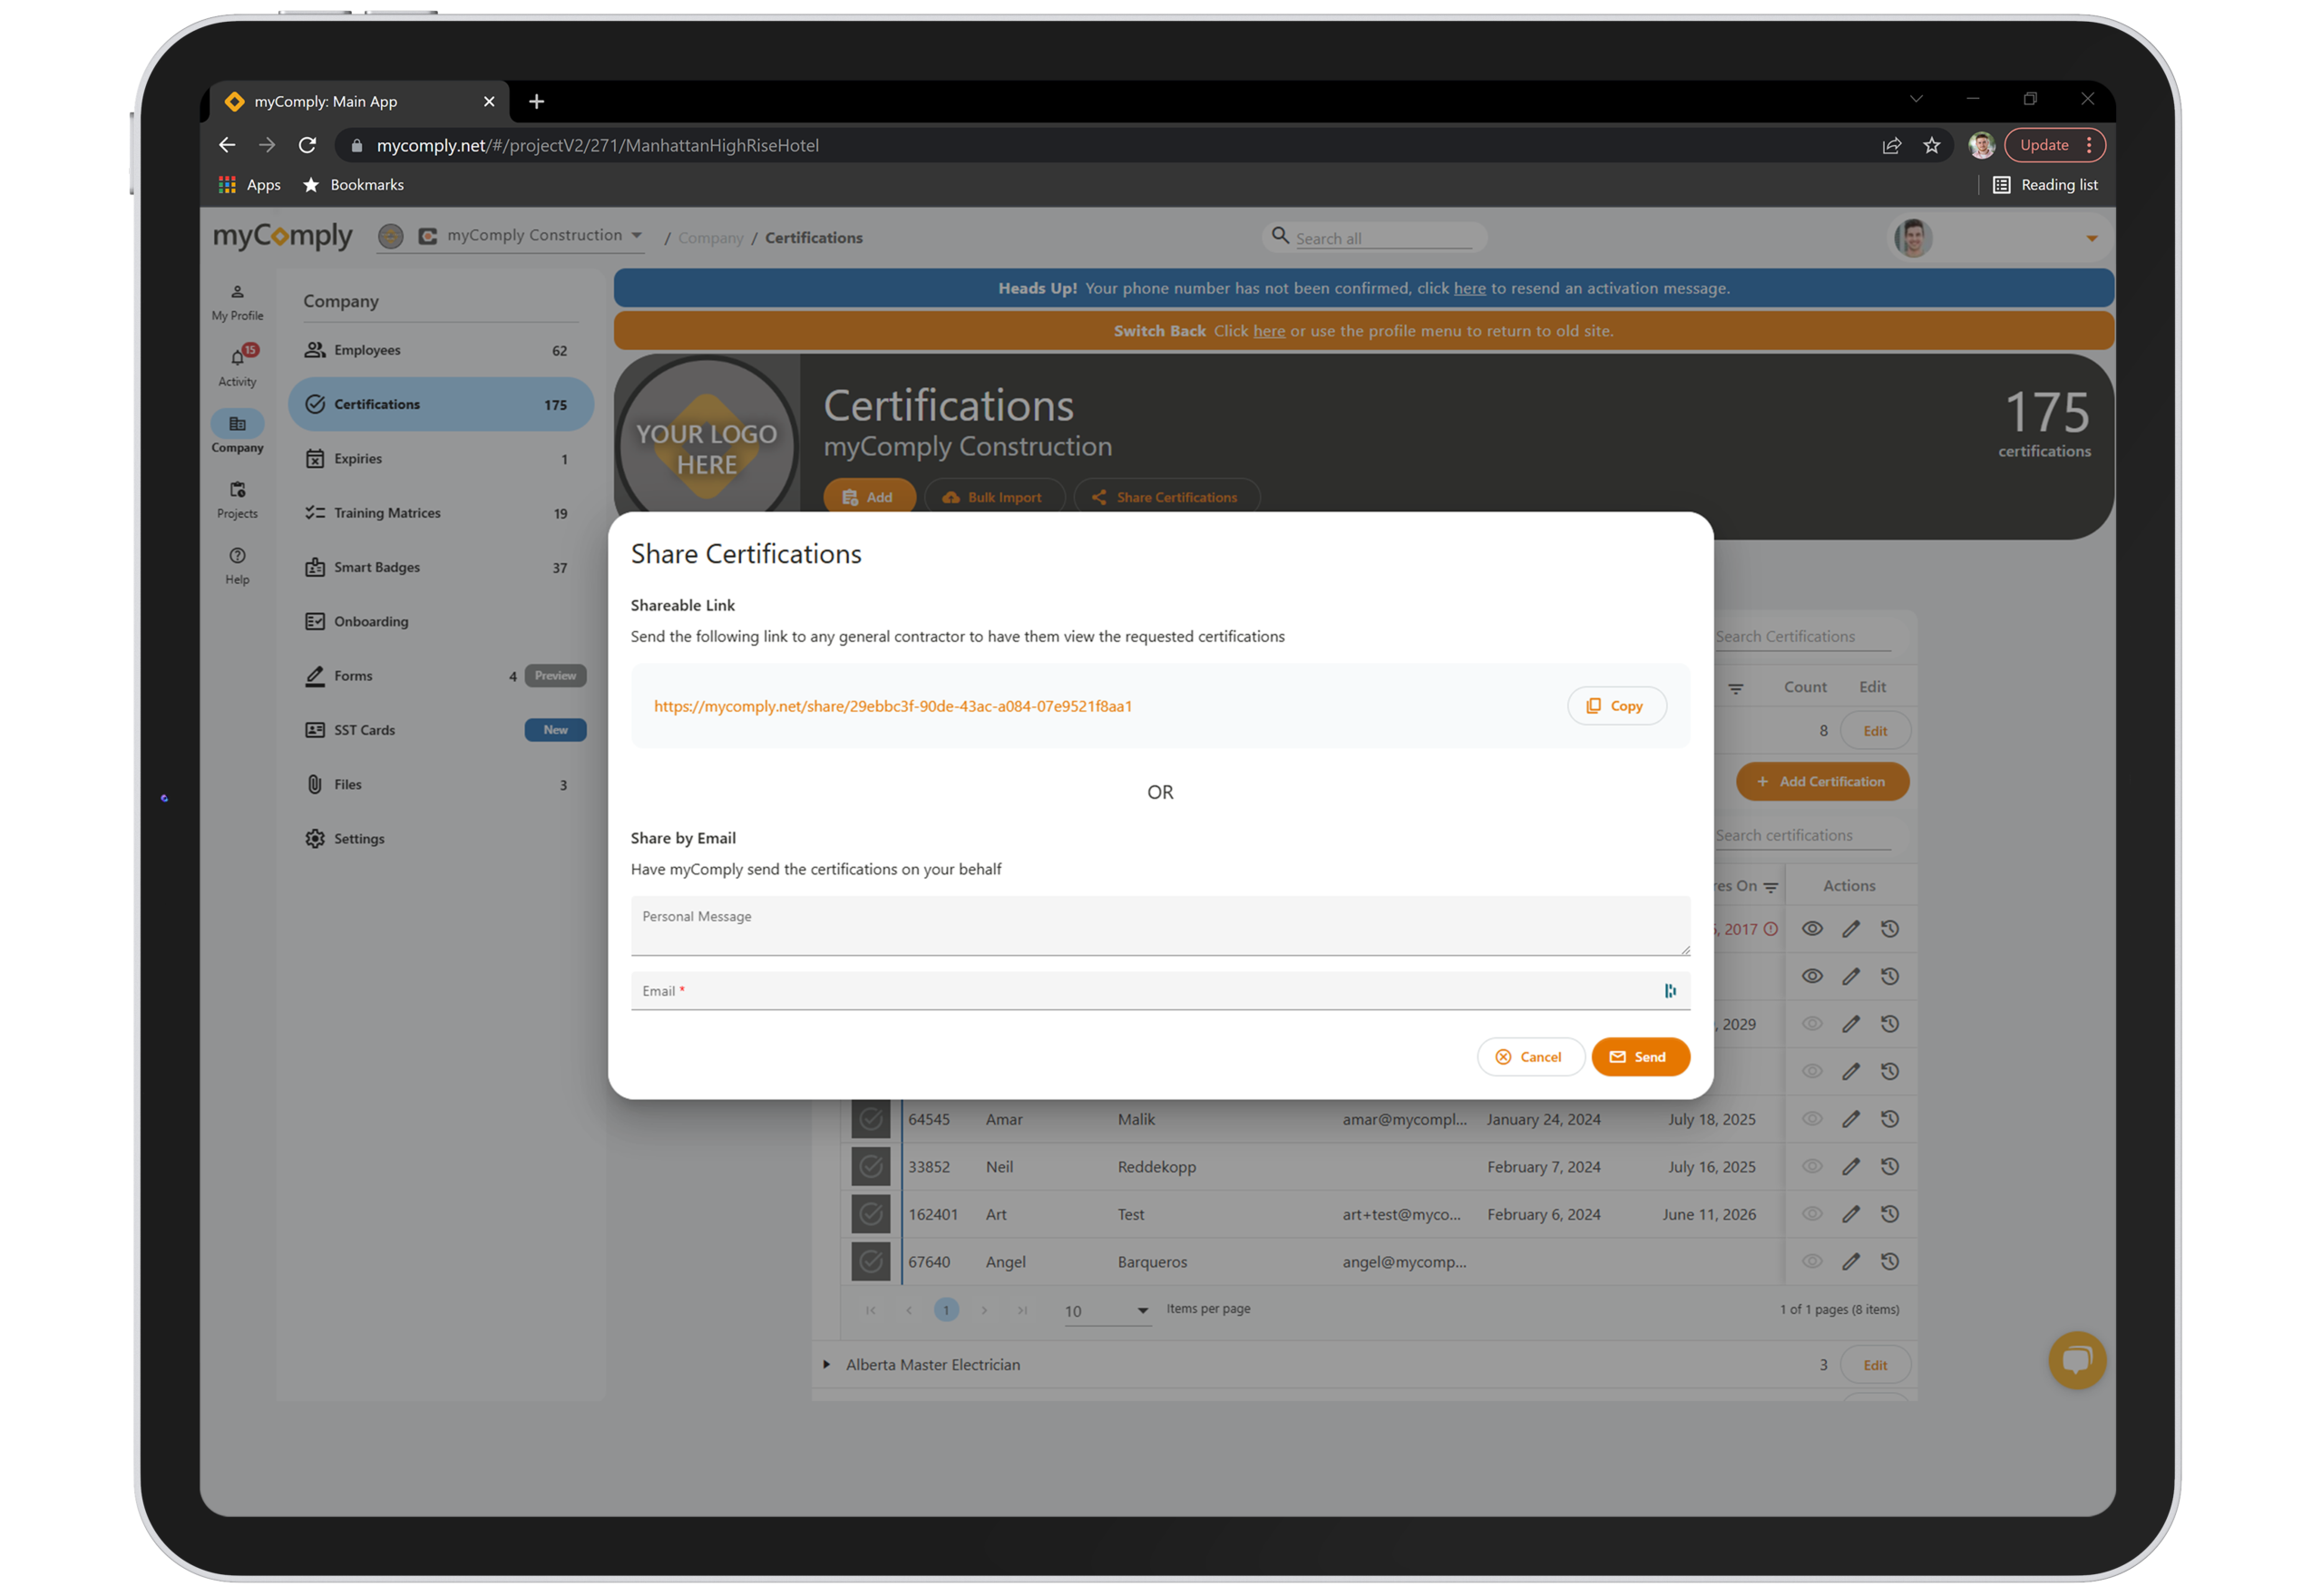Screen dimensions: 2322x1596
Task: Close the myComply: Main App tab
Action: coord(489,101)
